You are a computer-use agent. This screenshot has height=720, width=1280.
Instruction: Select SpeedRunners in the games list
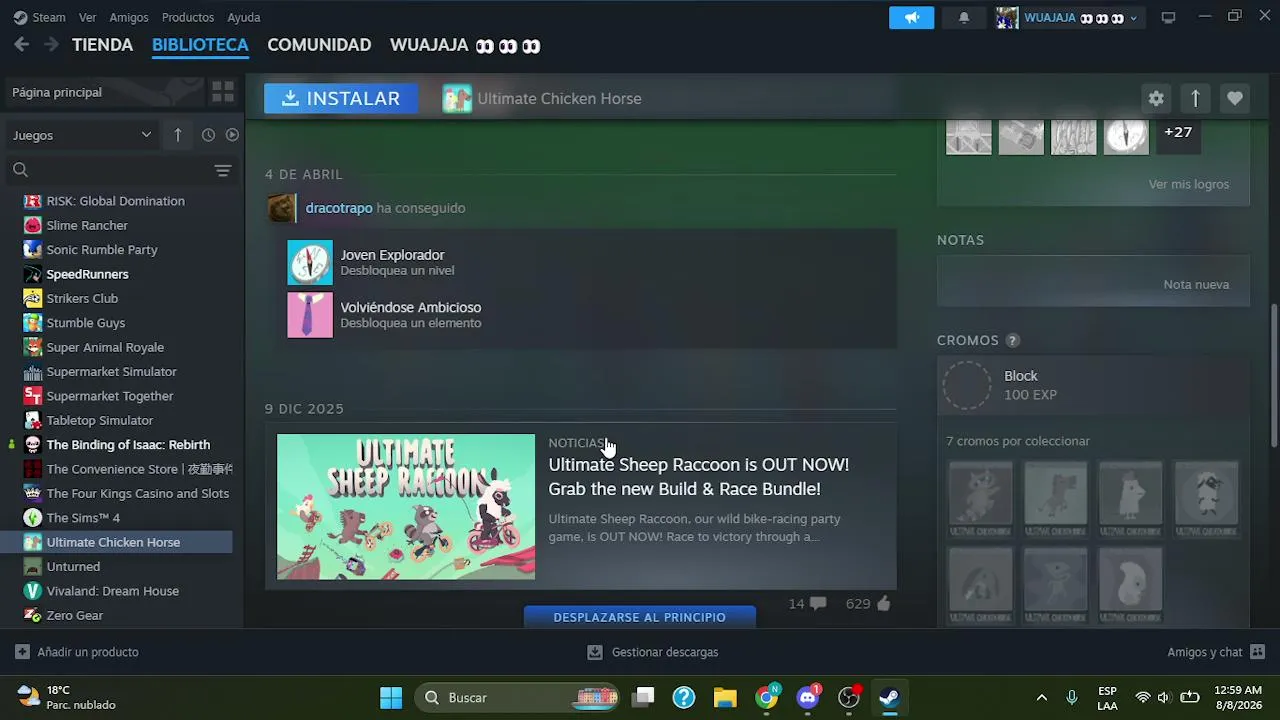pos(87,274)
